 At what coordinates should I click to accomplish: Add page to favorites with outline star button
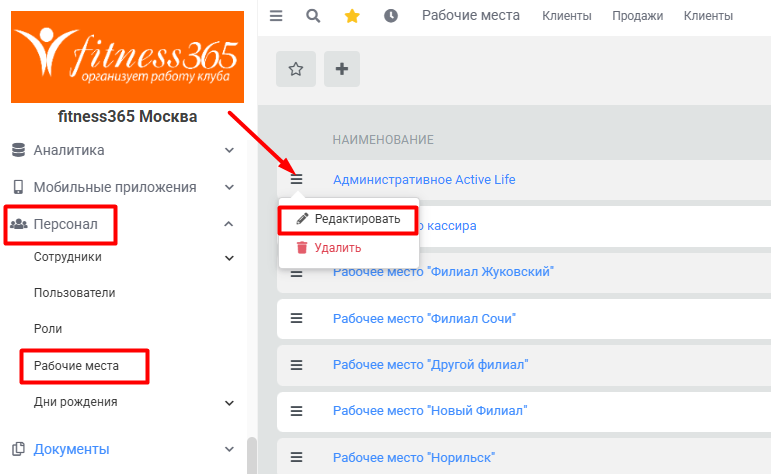296,69
